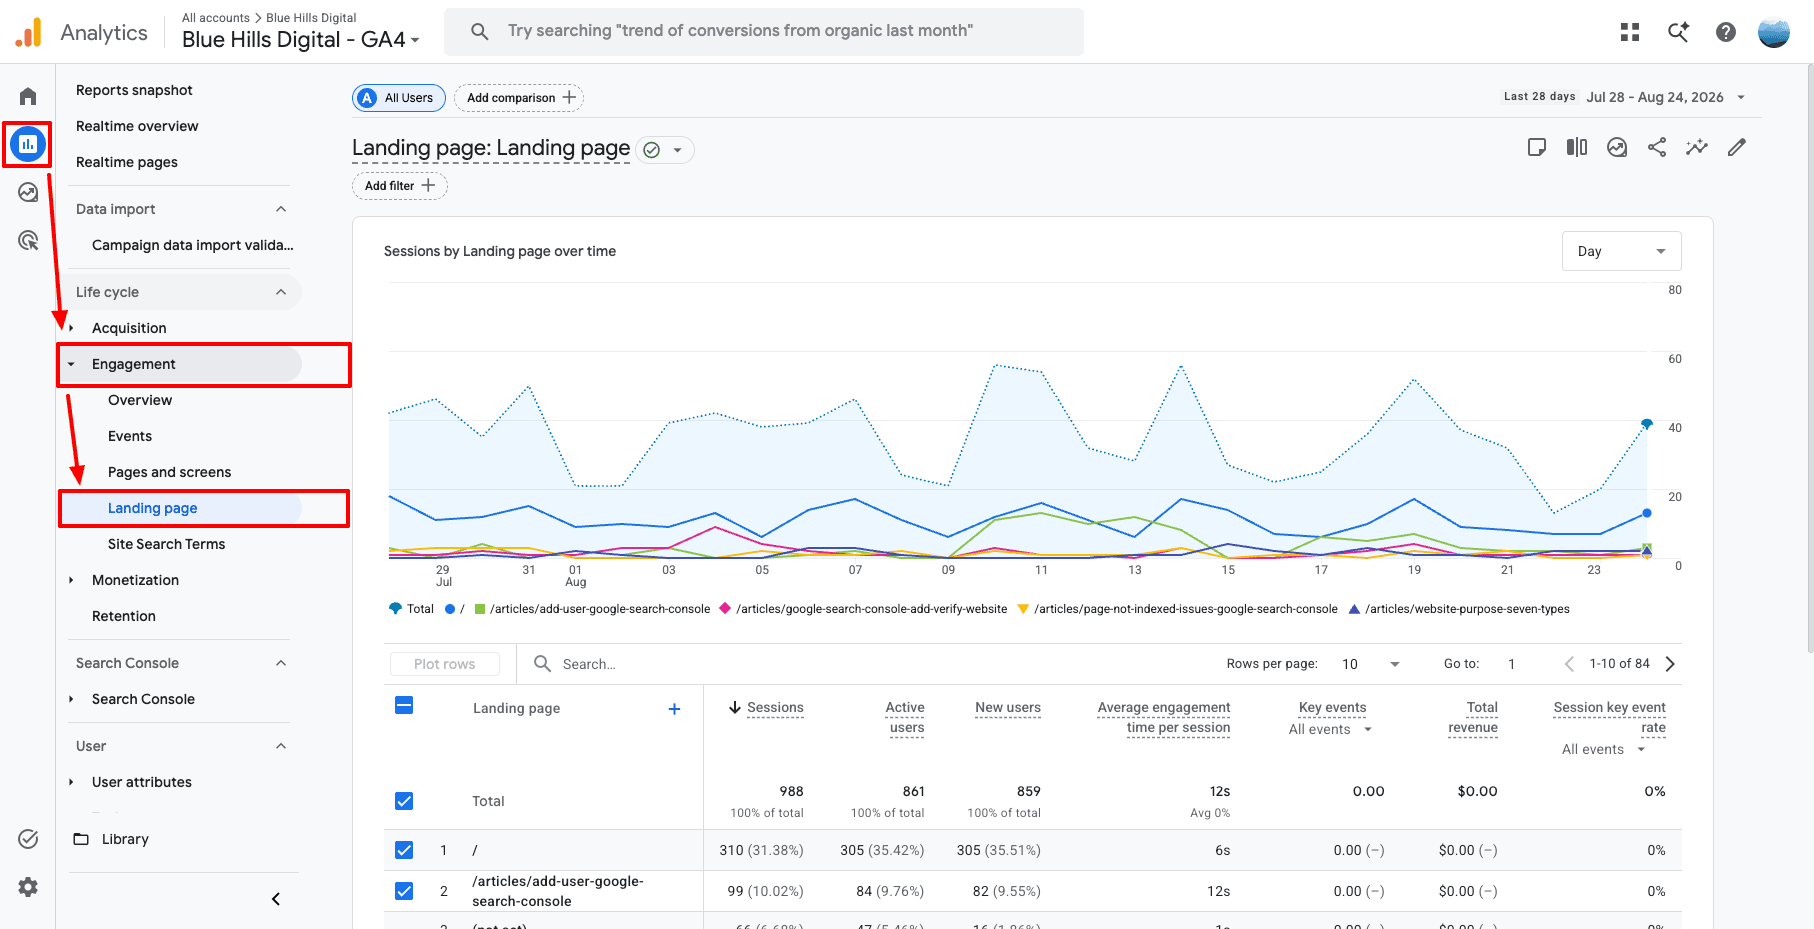
Task: Open the Help question mark icon
Action: 1726,32
